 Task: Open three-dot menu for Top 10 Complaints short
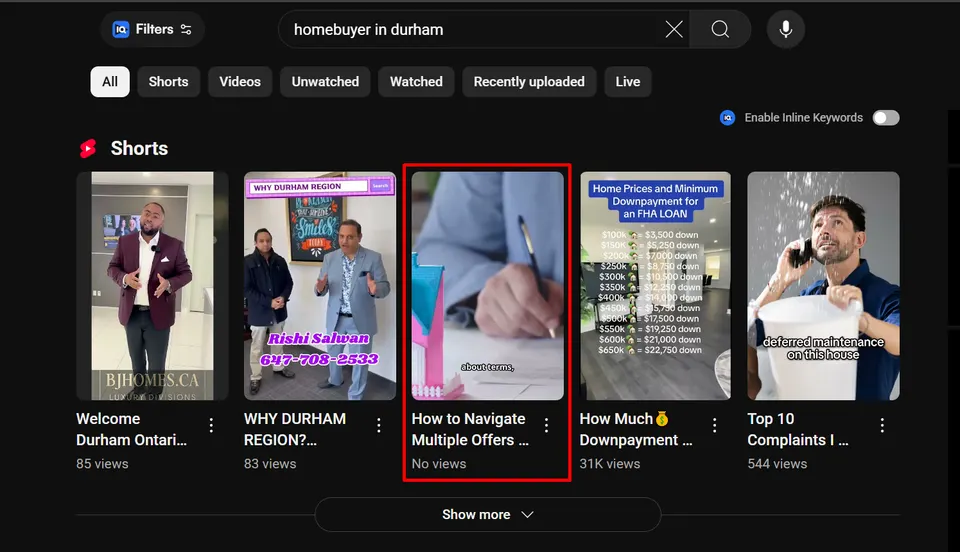[882, 425]
